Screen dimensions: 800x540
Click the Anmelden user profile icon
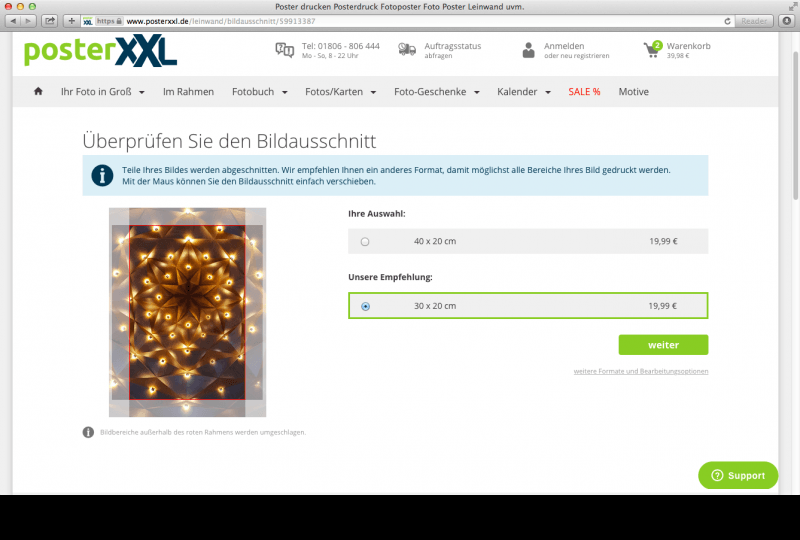[x=528, y=50]
